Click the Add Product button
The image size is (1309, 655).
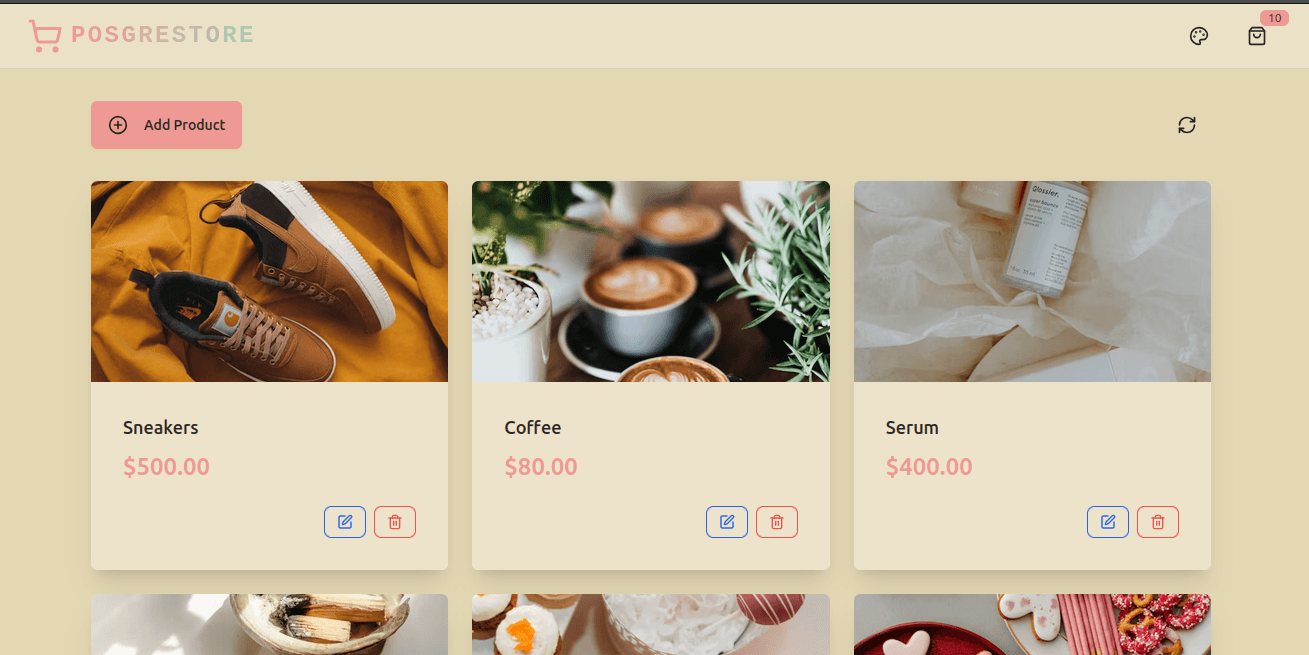(x=166, y=125)
